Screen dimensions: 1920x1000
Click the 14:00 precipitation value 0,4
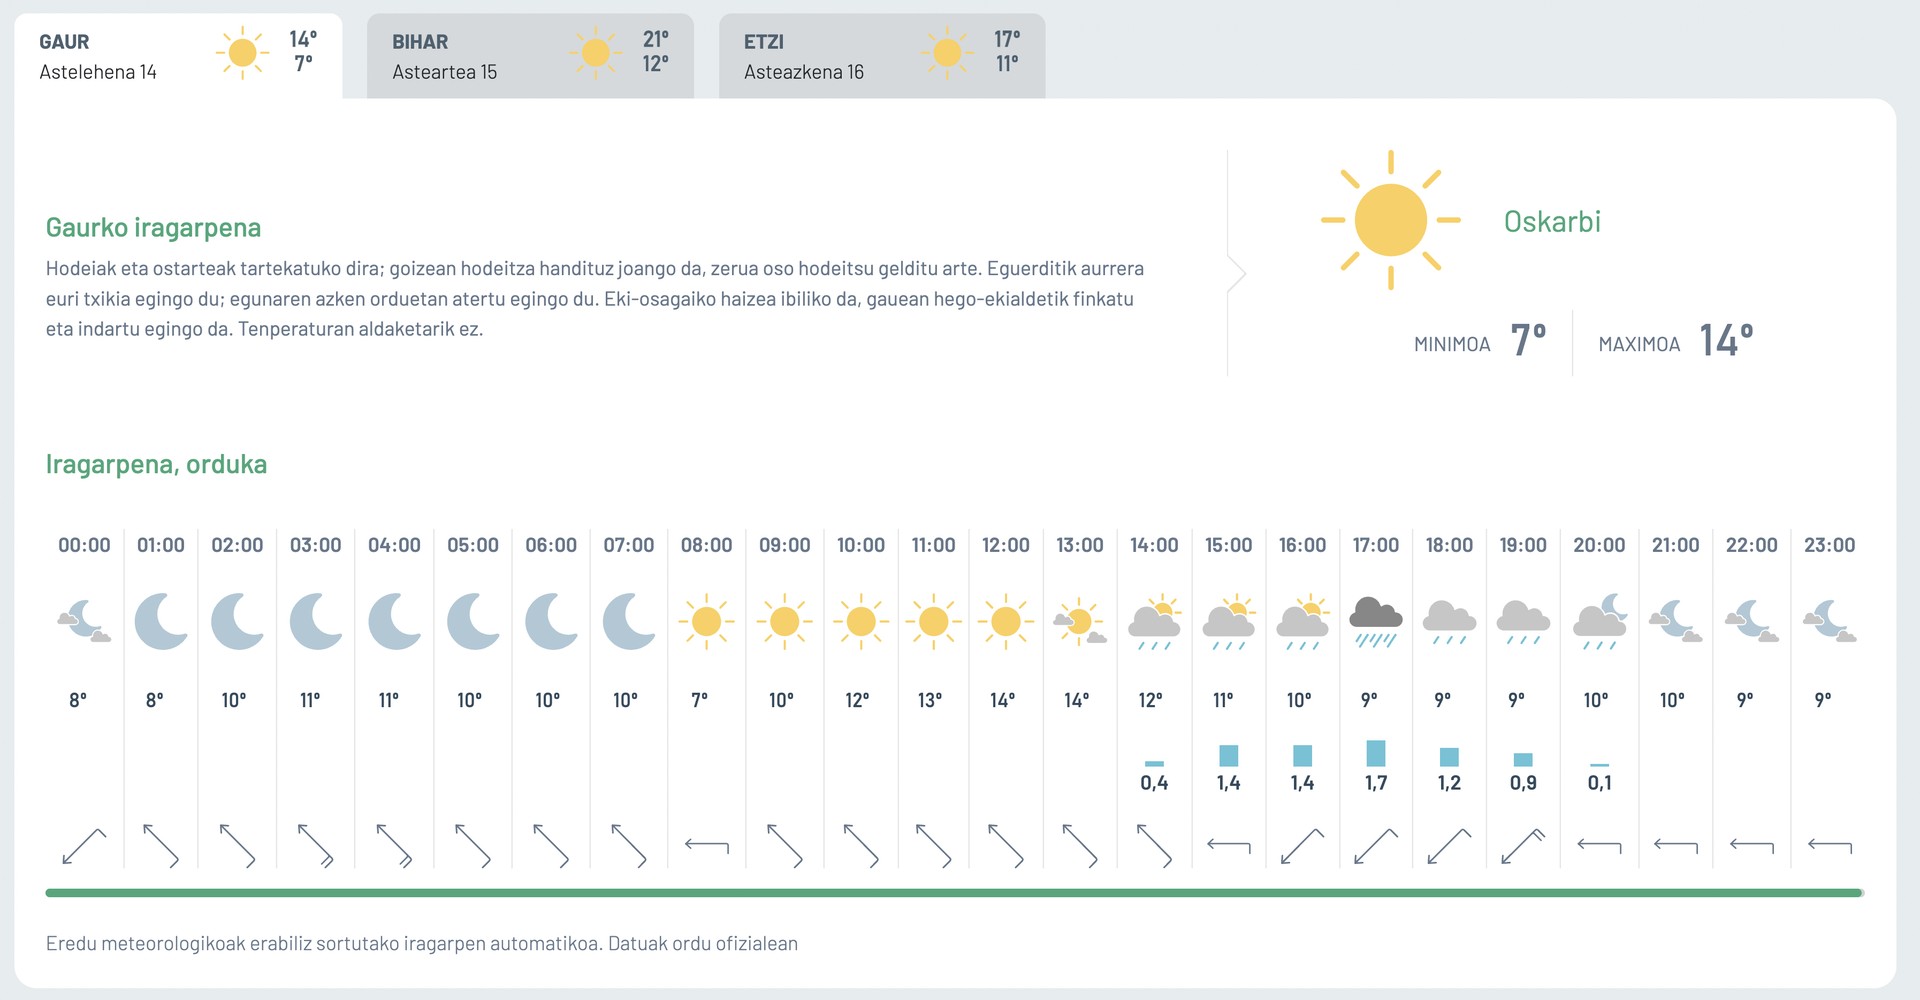click(1154, 783)
